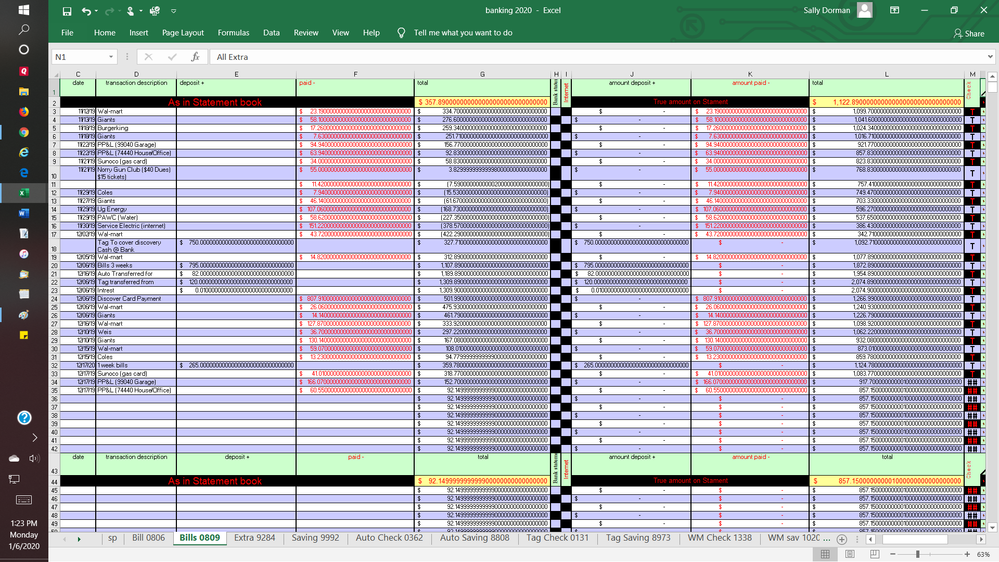
Task: Open File Explorer from the taskbar
Action: (x=24, y=91)
